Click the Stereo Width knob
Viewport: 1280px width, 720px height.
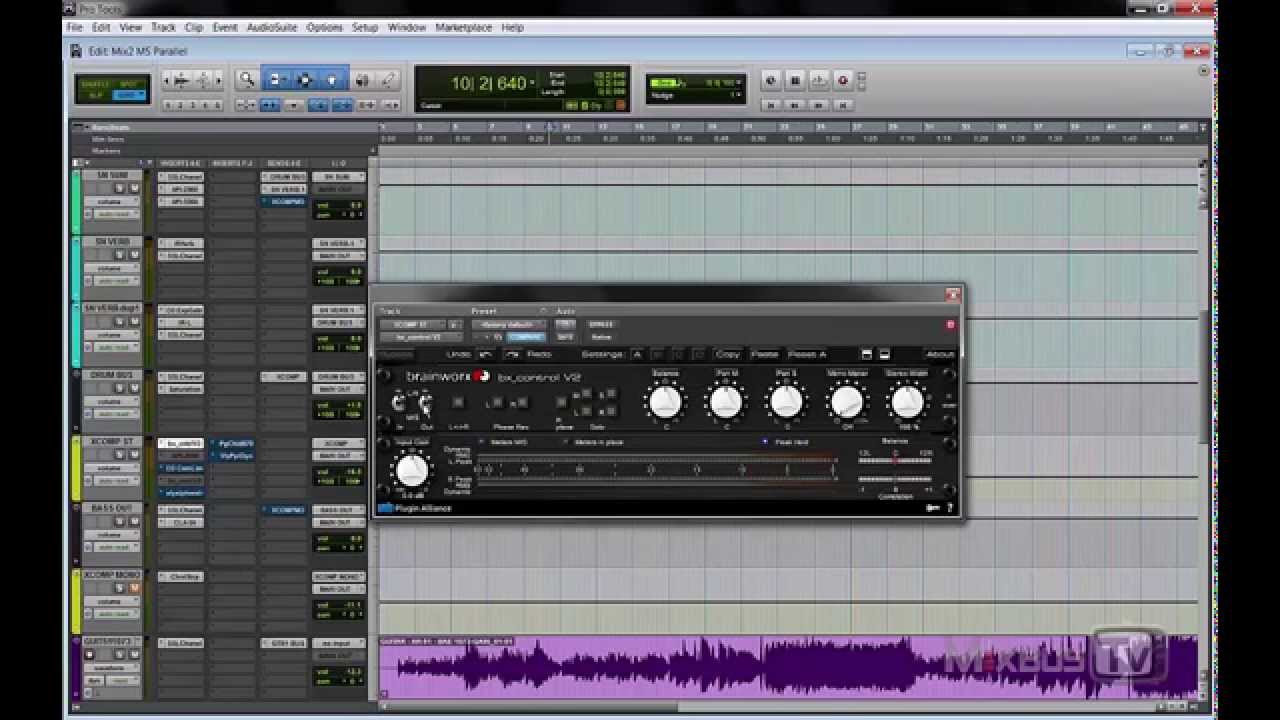907,402
